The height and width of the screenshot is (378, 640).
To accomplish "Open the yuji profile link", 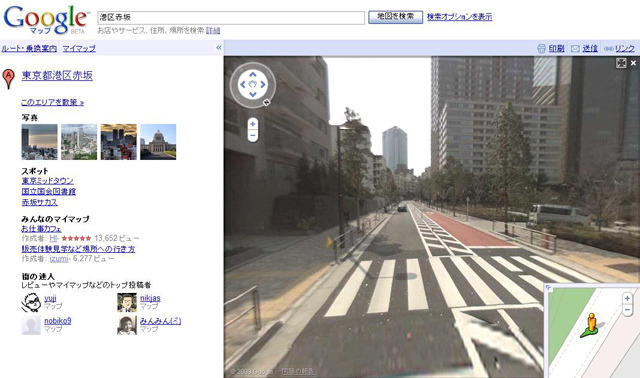I will click(x=50, y=298).
